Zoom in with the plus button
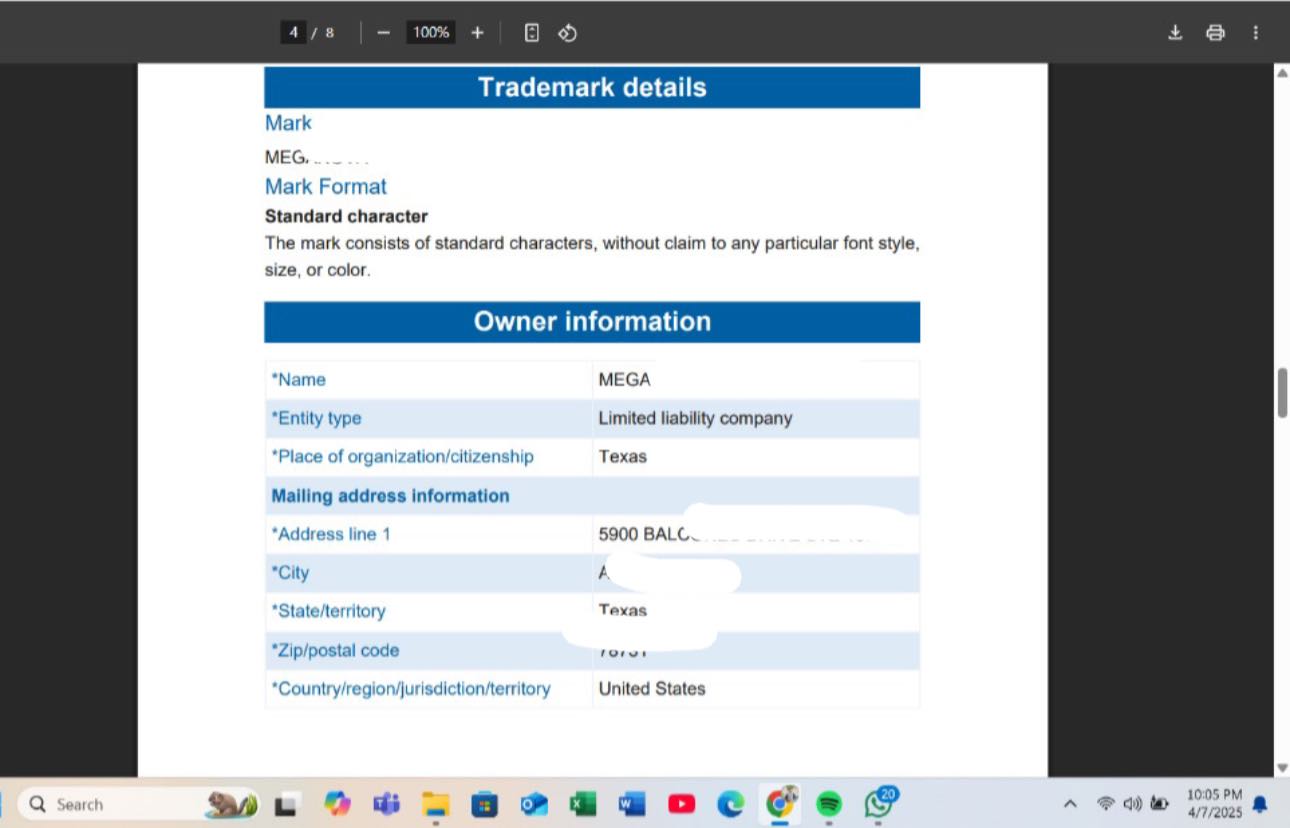Viewport: 1290px width, 828px height. (x=477, y=33)
